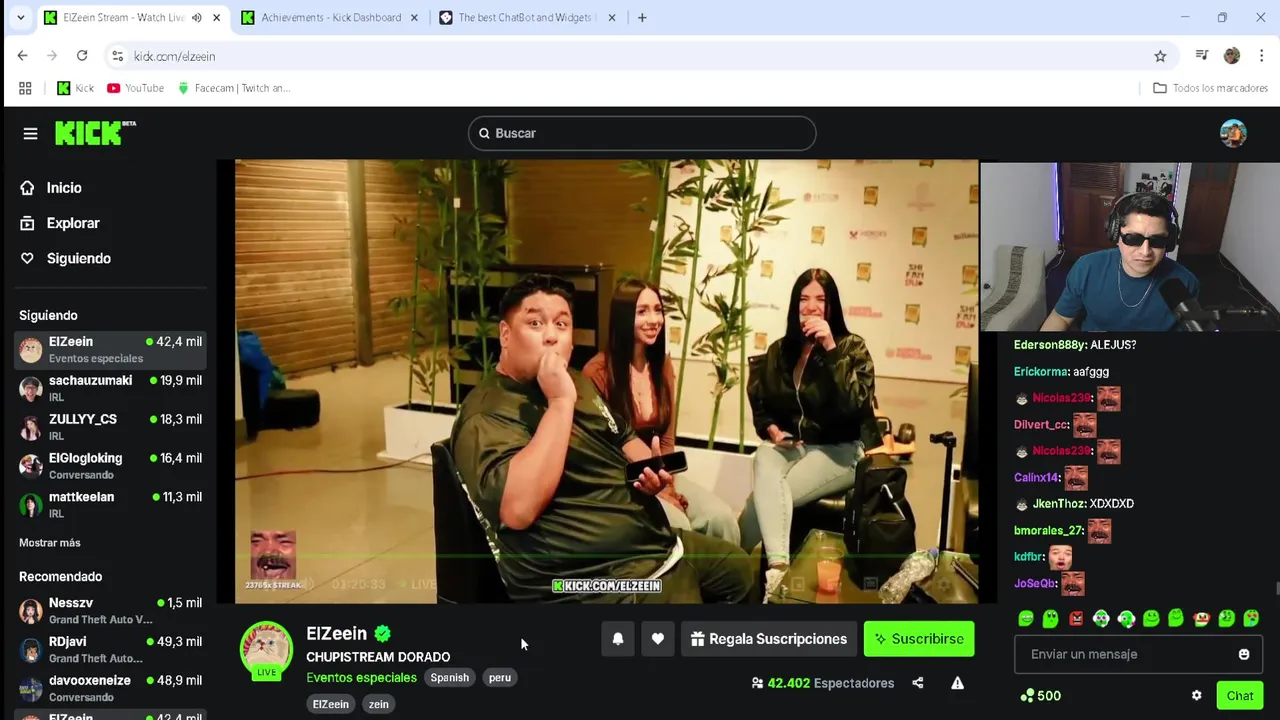1280x720 pixels.
Task: Click the chat message input field
Action: click(x=1138, y=654)
